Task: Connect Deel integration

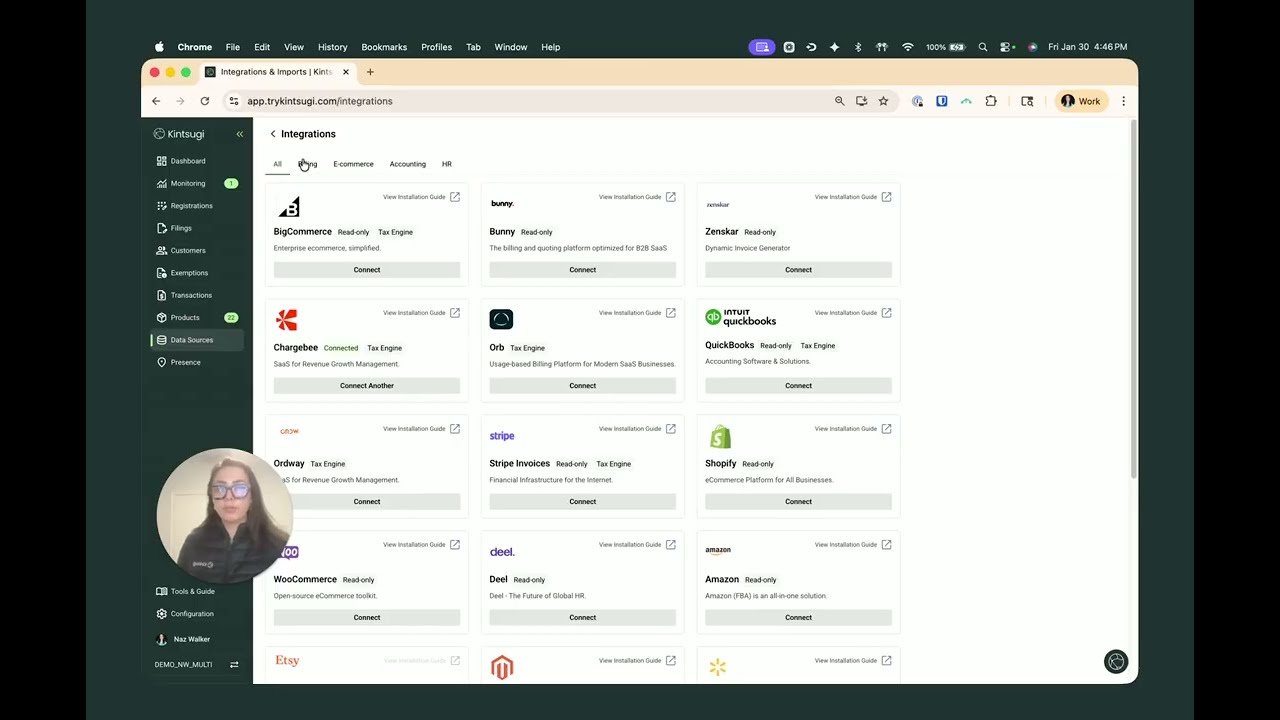Action: pyautogui.click(x=583, y=618)
